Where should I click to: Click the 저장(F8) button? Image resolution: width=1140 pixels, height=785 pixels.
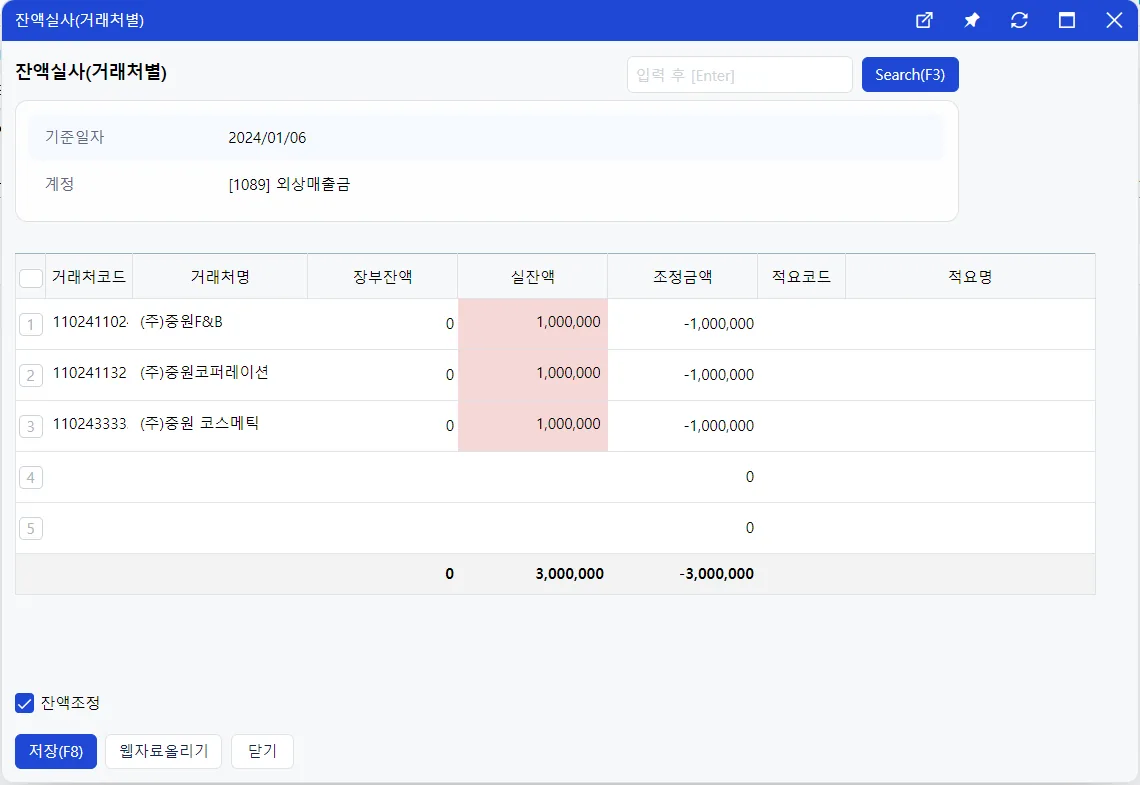56,751
